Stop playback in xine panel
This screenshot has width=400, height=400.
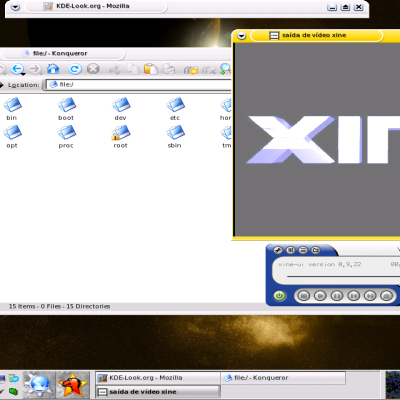click(x=303, y=296)
